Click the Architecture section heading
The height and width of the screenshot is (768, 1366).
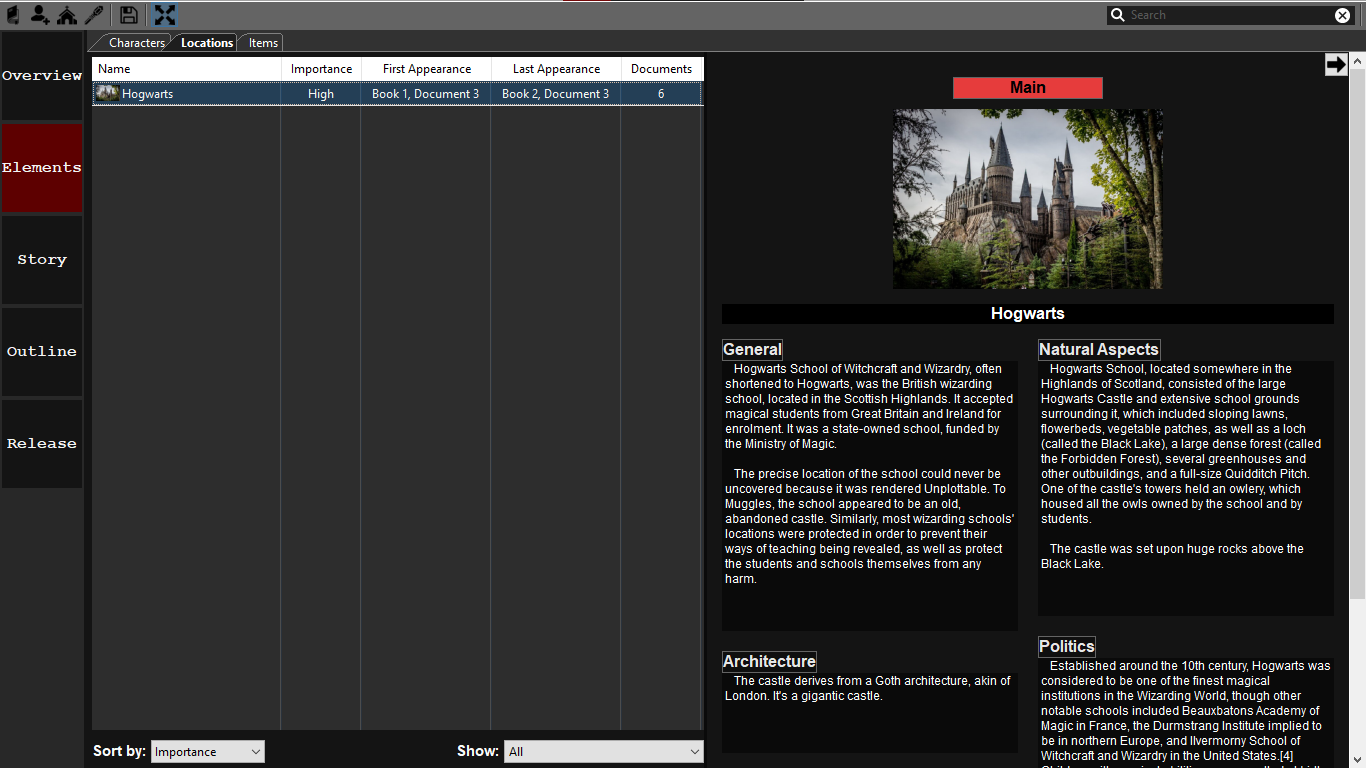pos(769,661)
